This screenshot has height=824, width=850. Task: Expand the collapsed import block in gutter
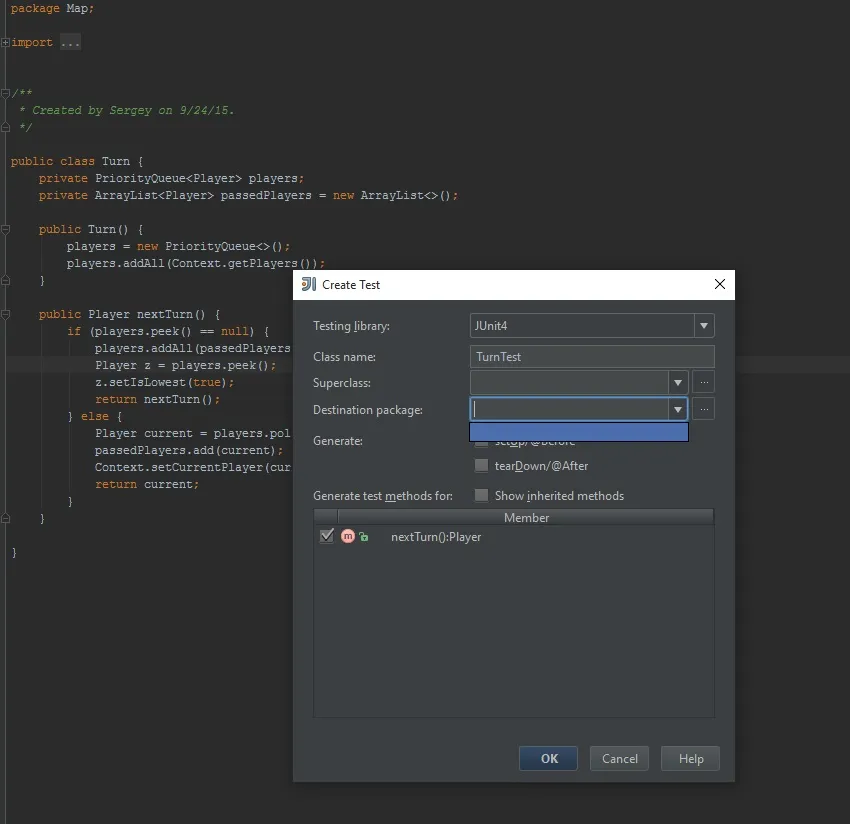(5, 43)
